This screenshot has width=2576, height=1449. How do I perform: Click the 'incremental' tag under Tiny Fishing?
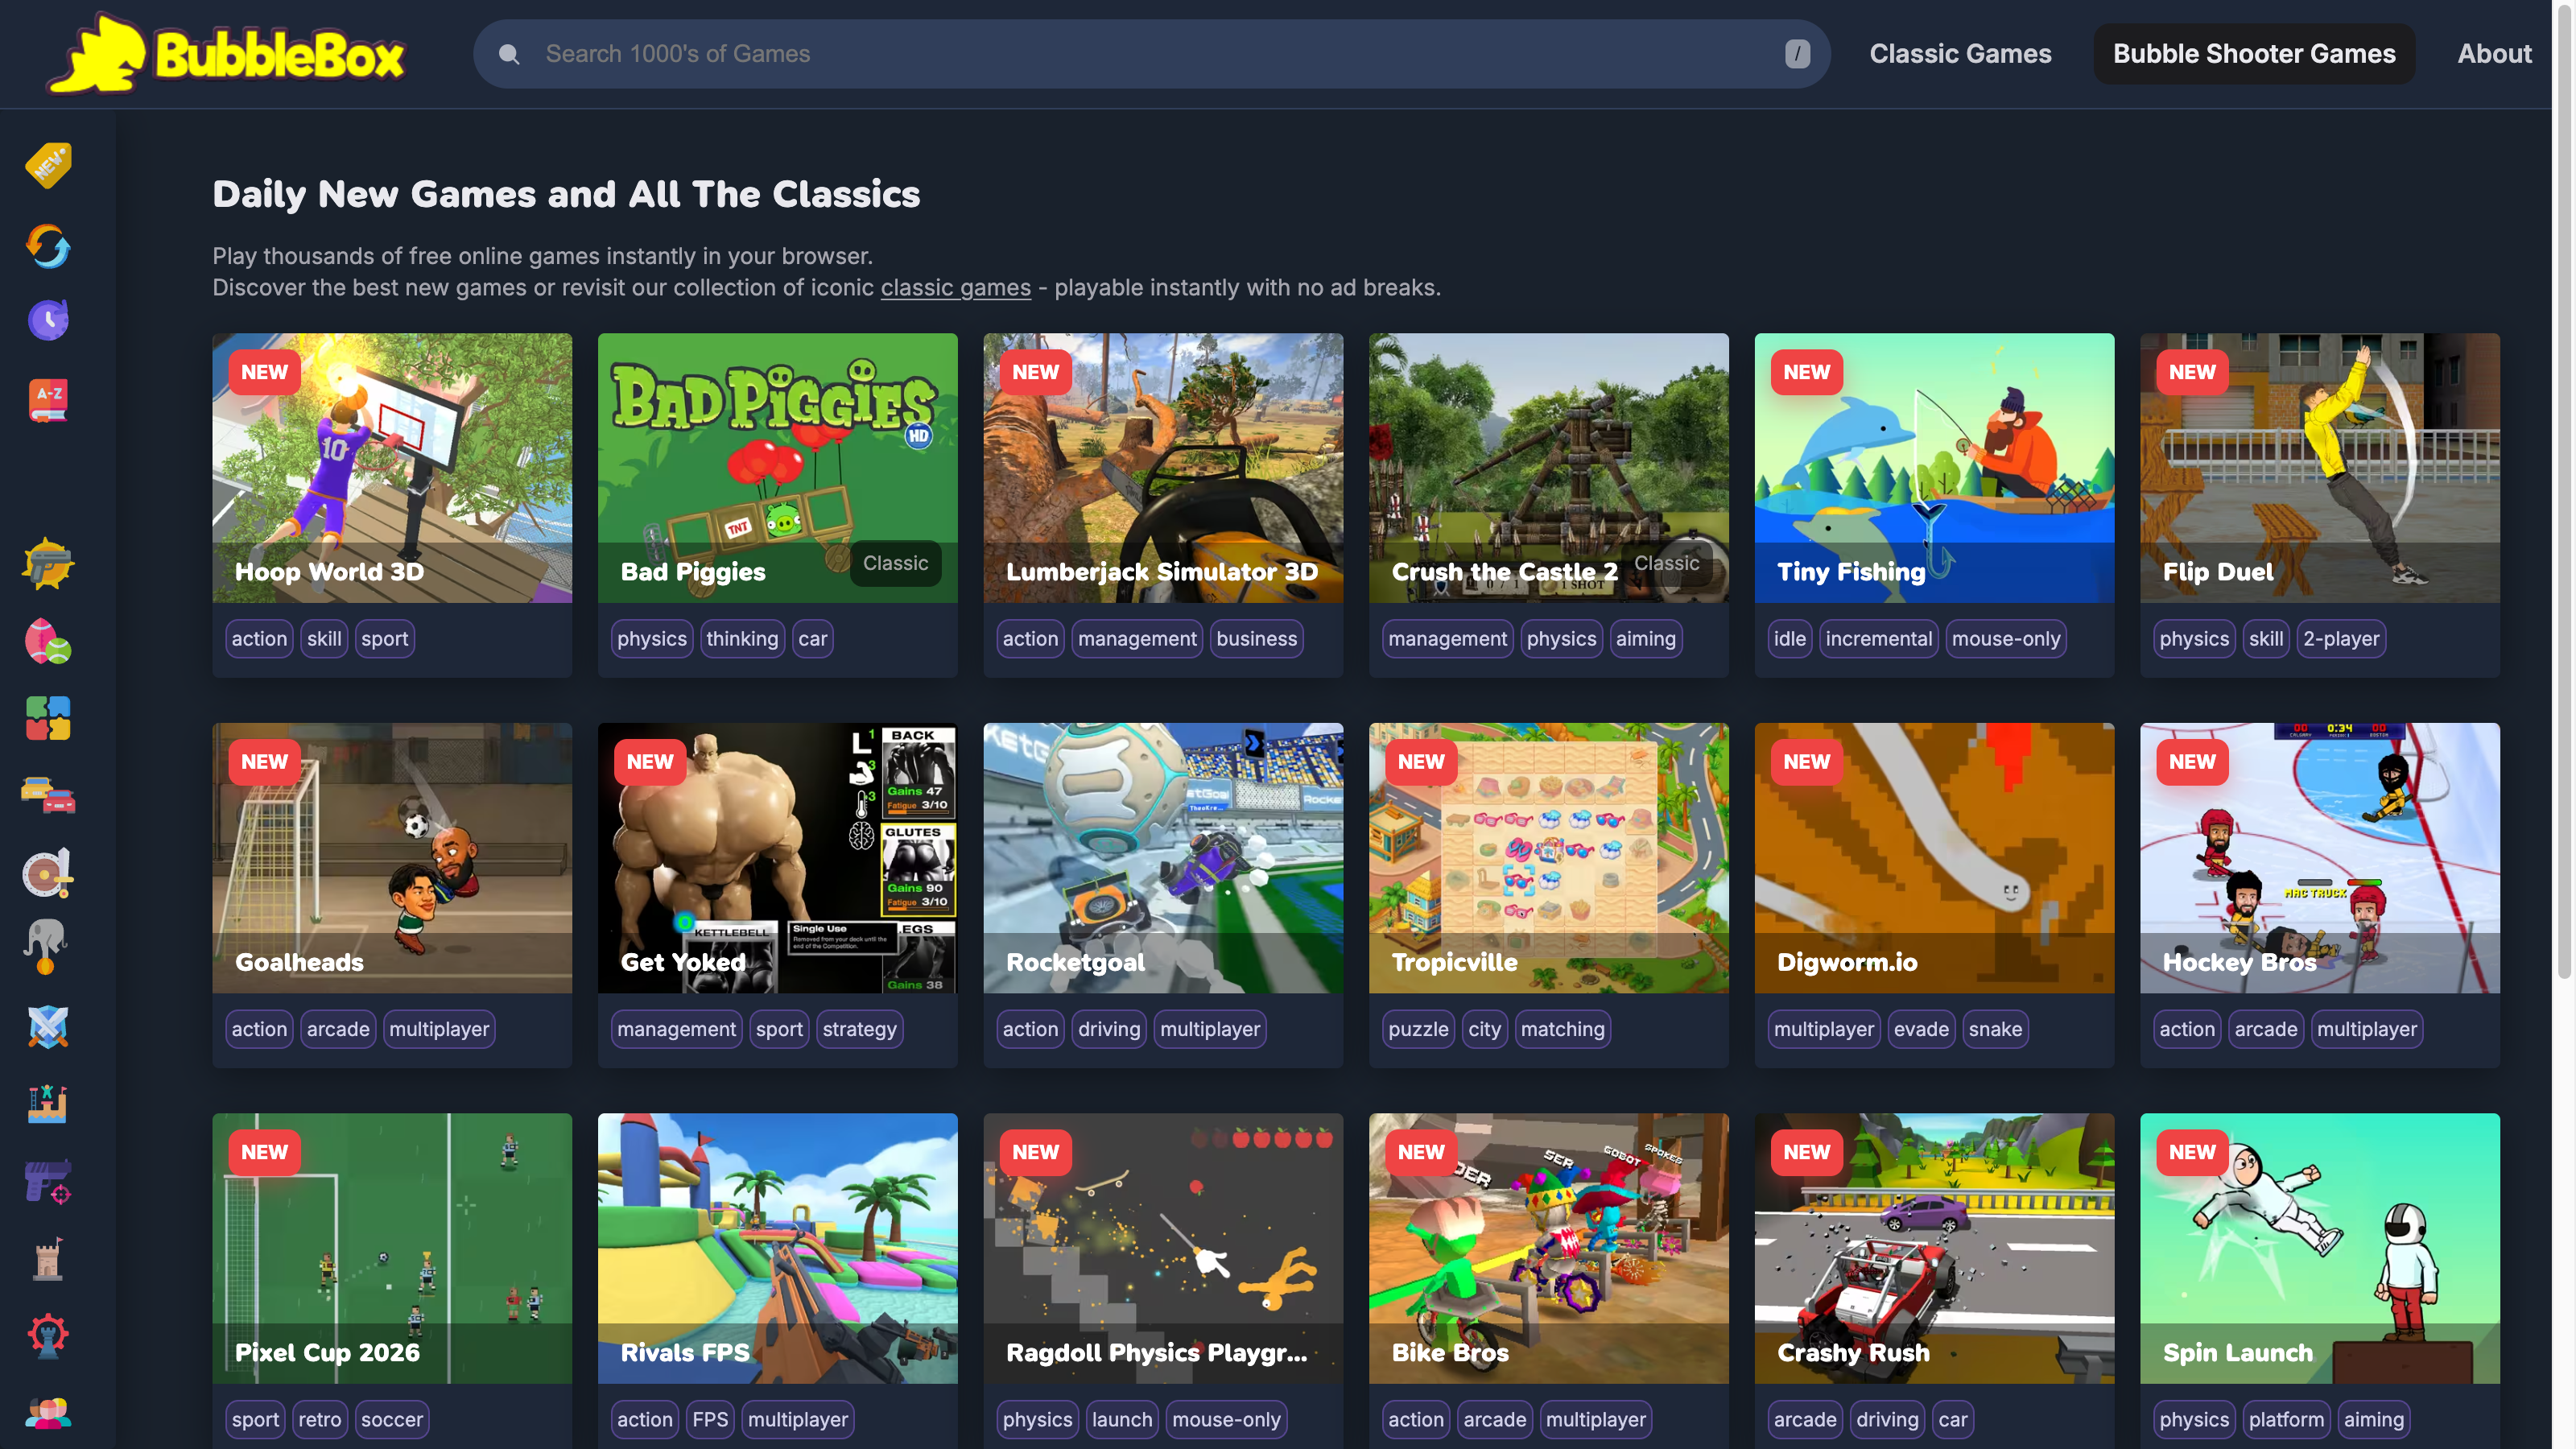tap(1878, 639)
